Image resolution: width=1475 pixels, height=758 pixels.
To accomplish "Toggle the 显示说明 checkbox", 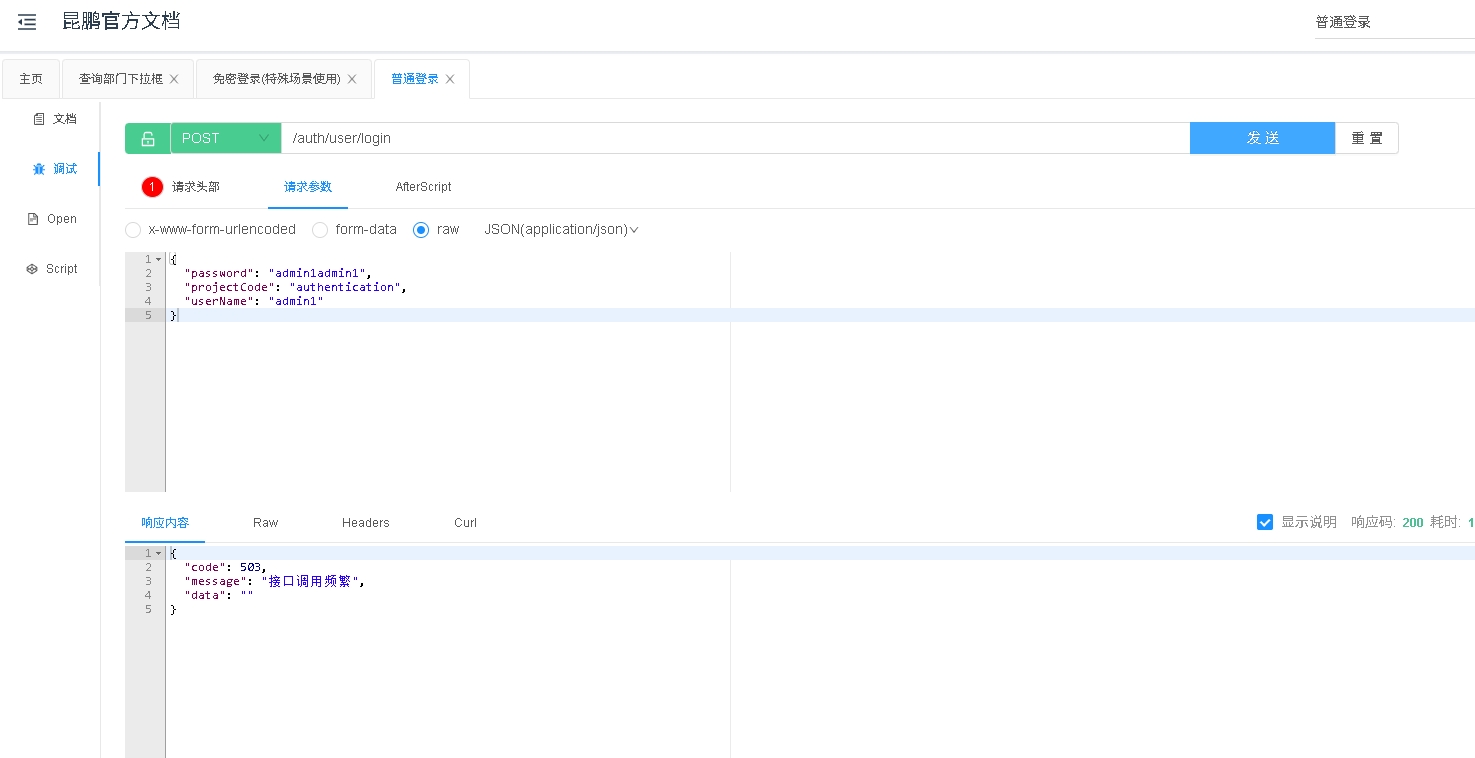I will [x=1265, y=522].
